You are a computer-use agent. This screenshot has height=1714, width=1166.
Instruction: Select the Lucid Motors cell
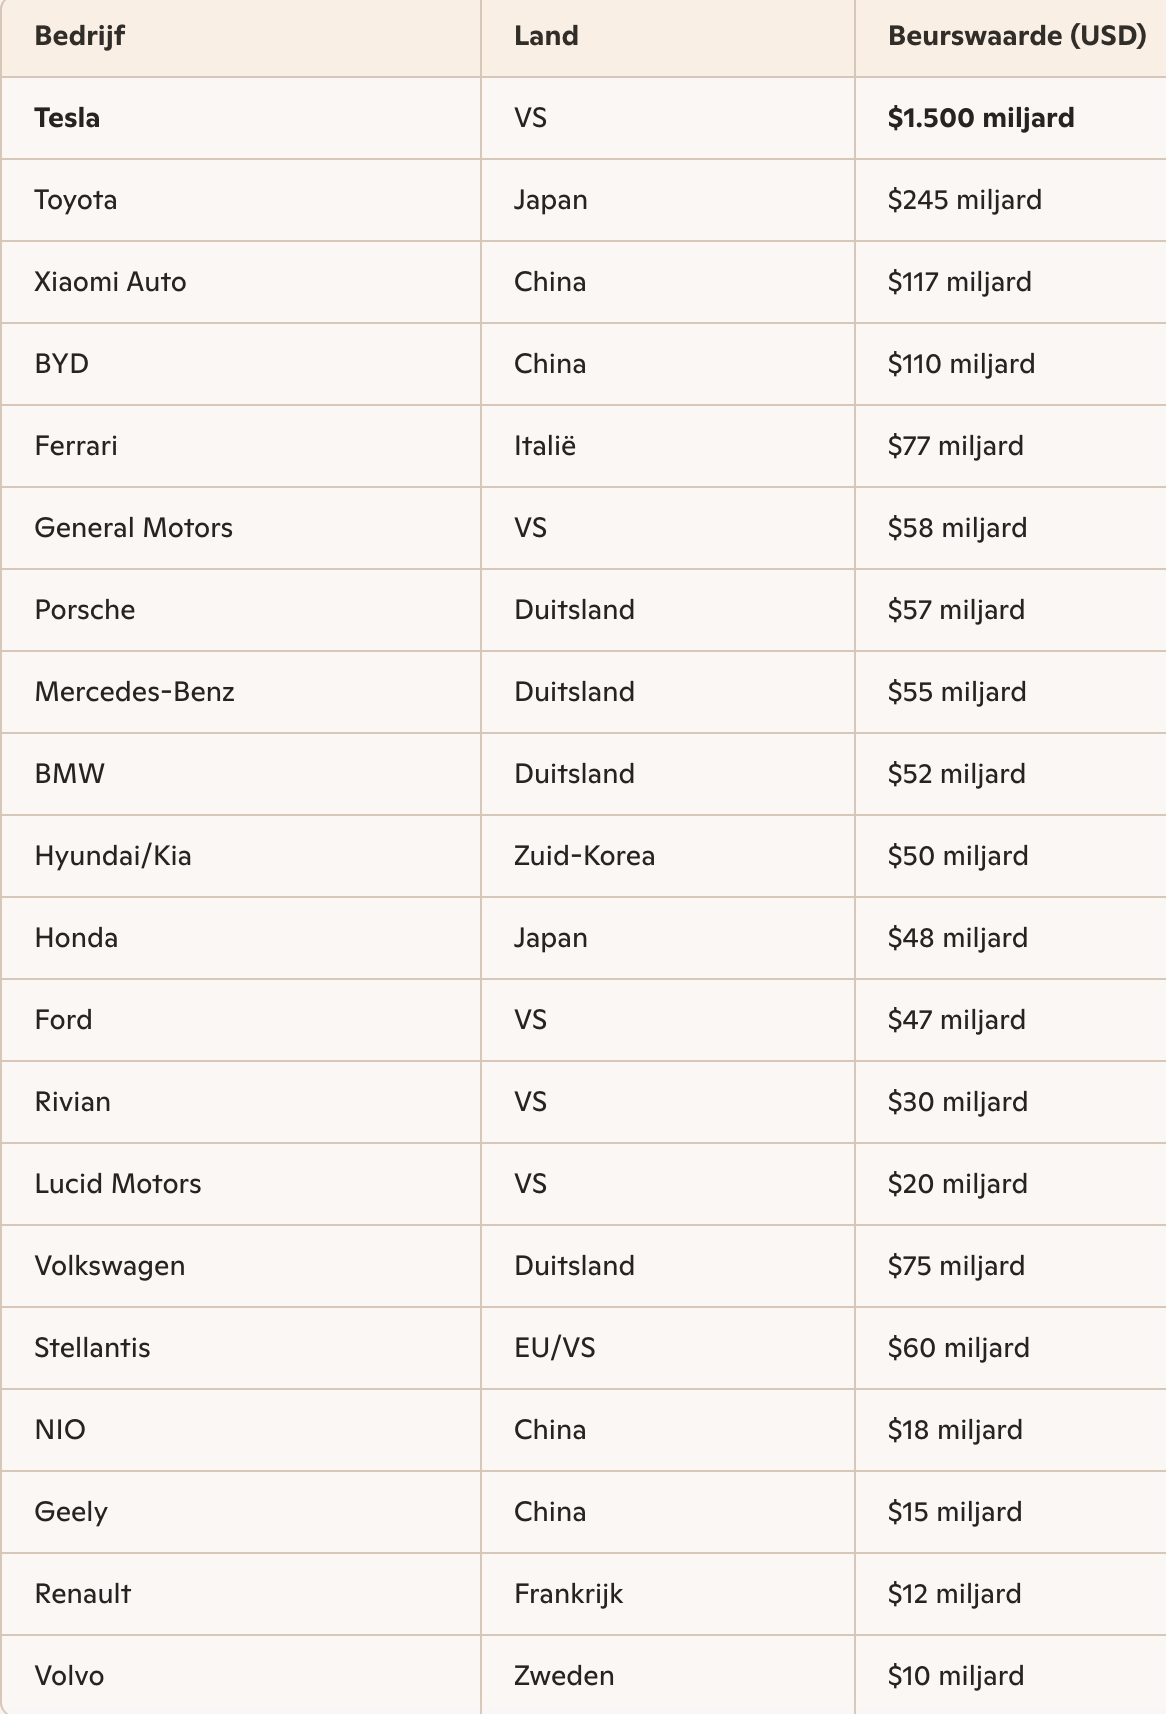tap(118, 1184)
